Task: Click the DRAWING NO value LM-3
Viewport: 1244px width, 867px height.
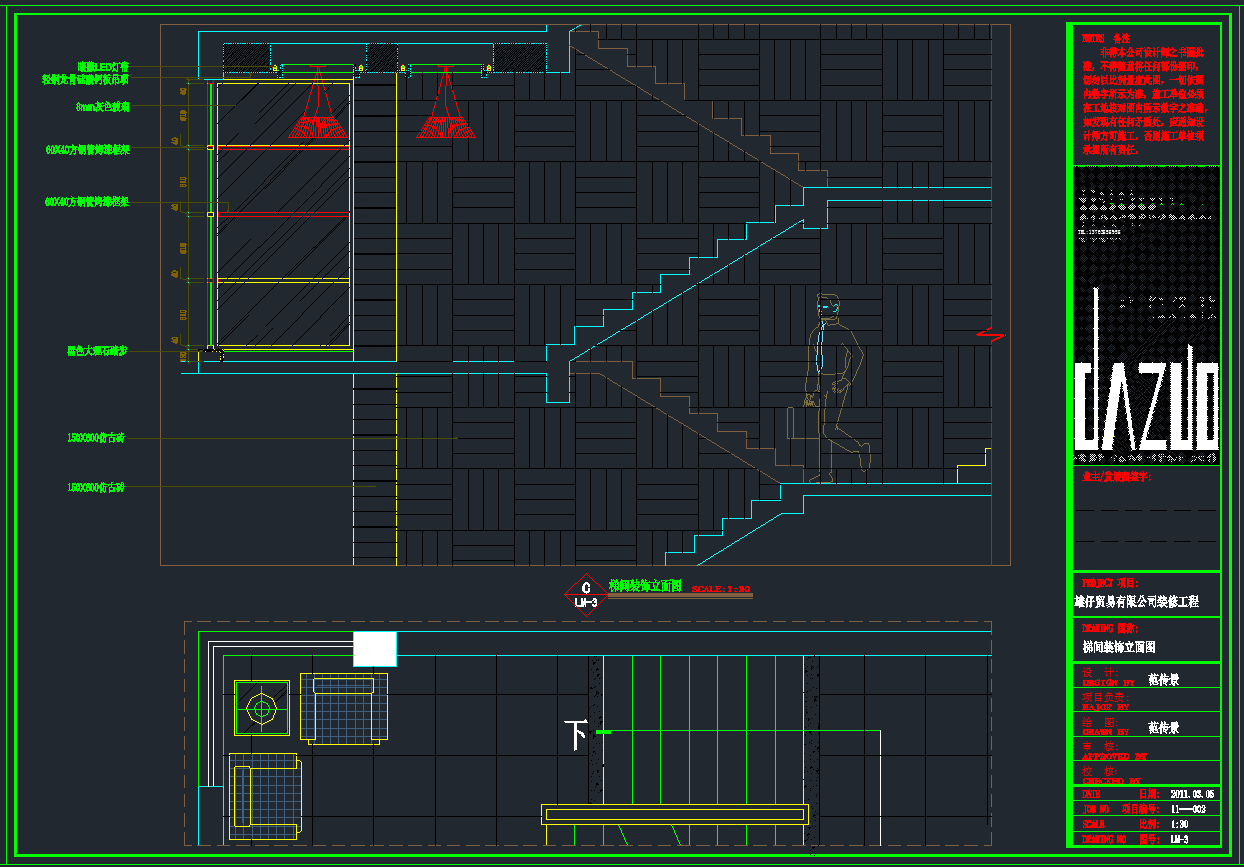Action: 1178,839
